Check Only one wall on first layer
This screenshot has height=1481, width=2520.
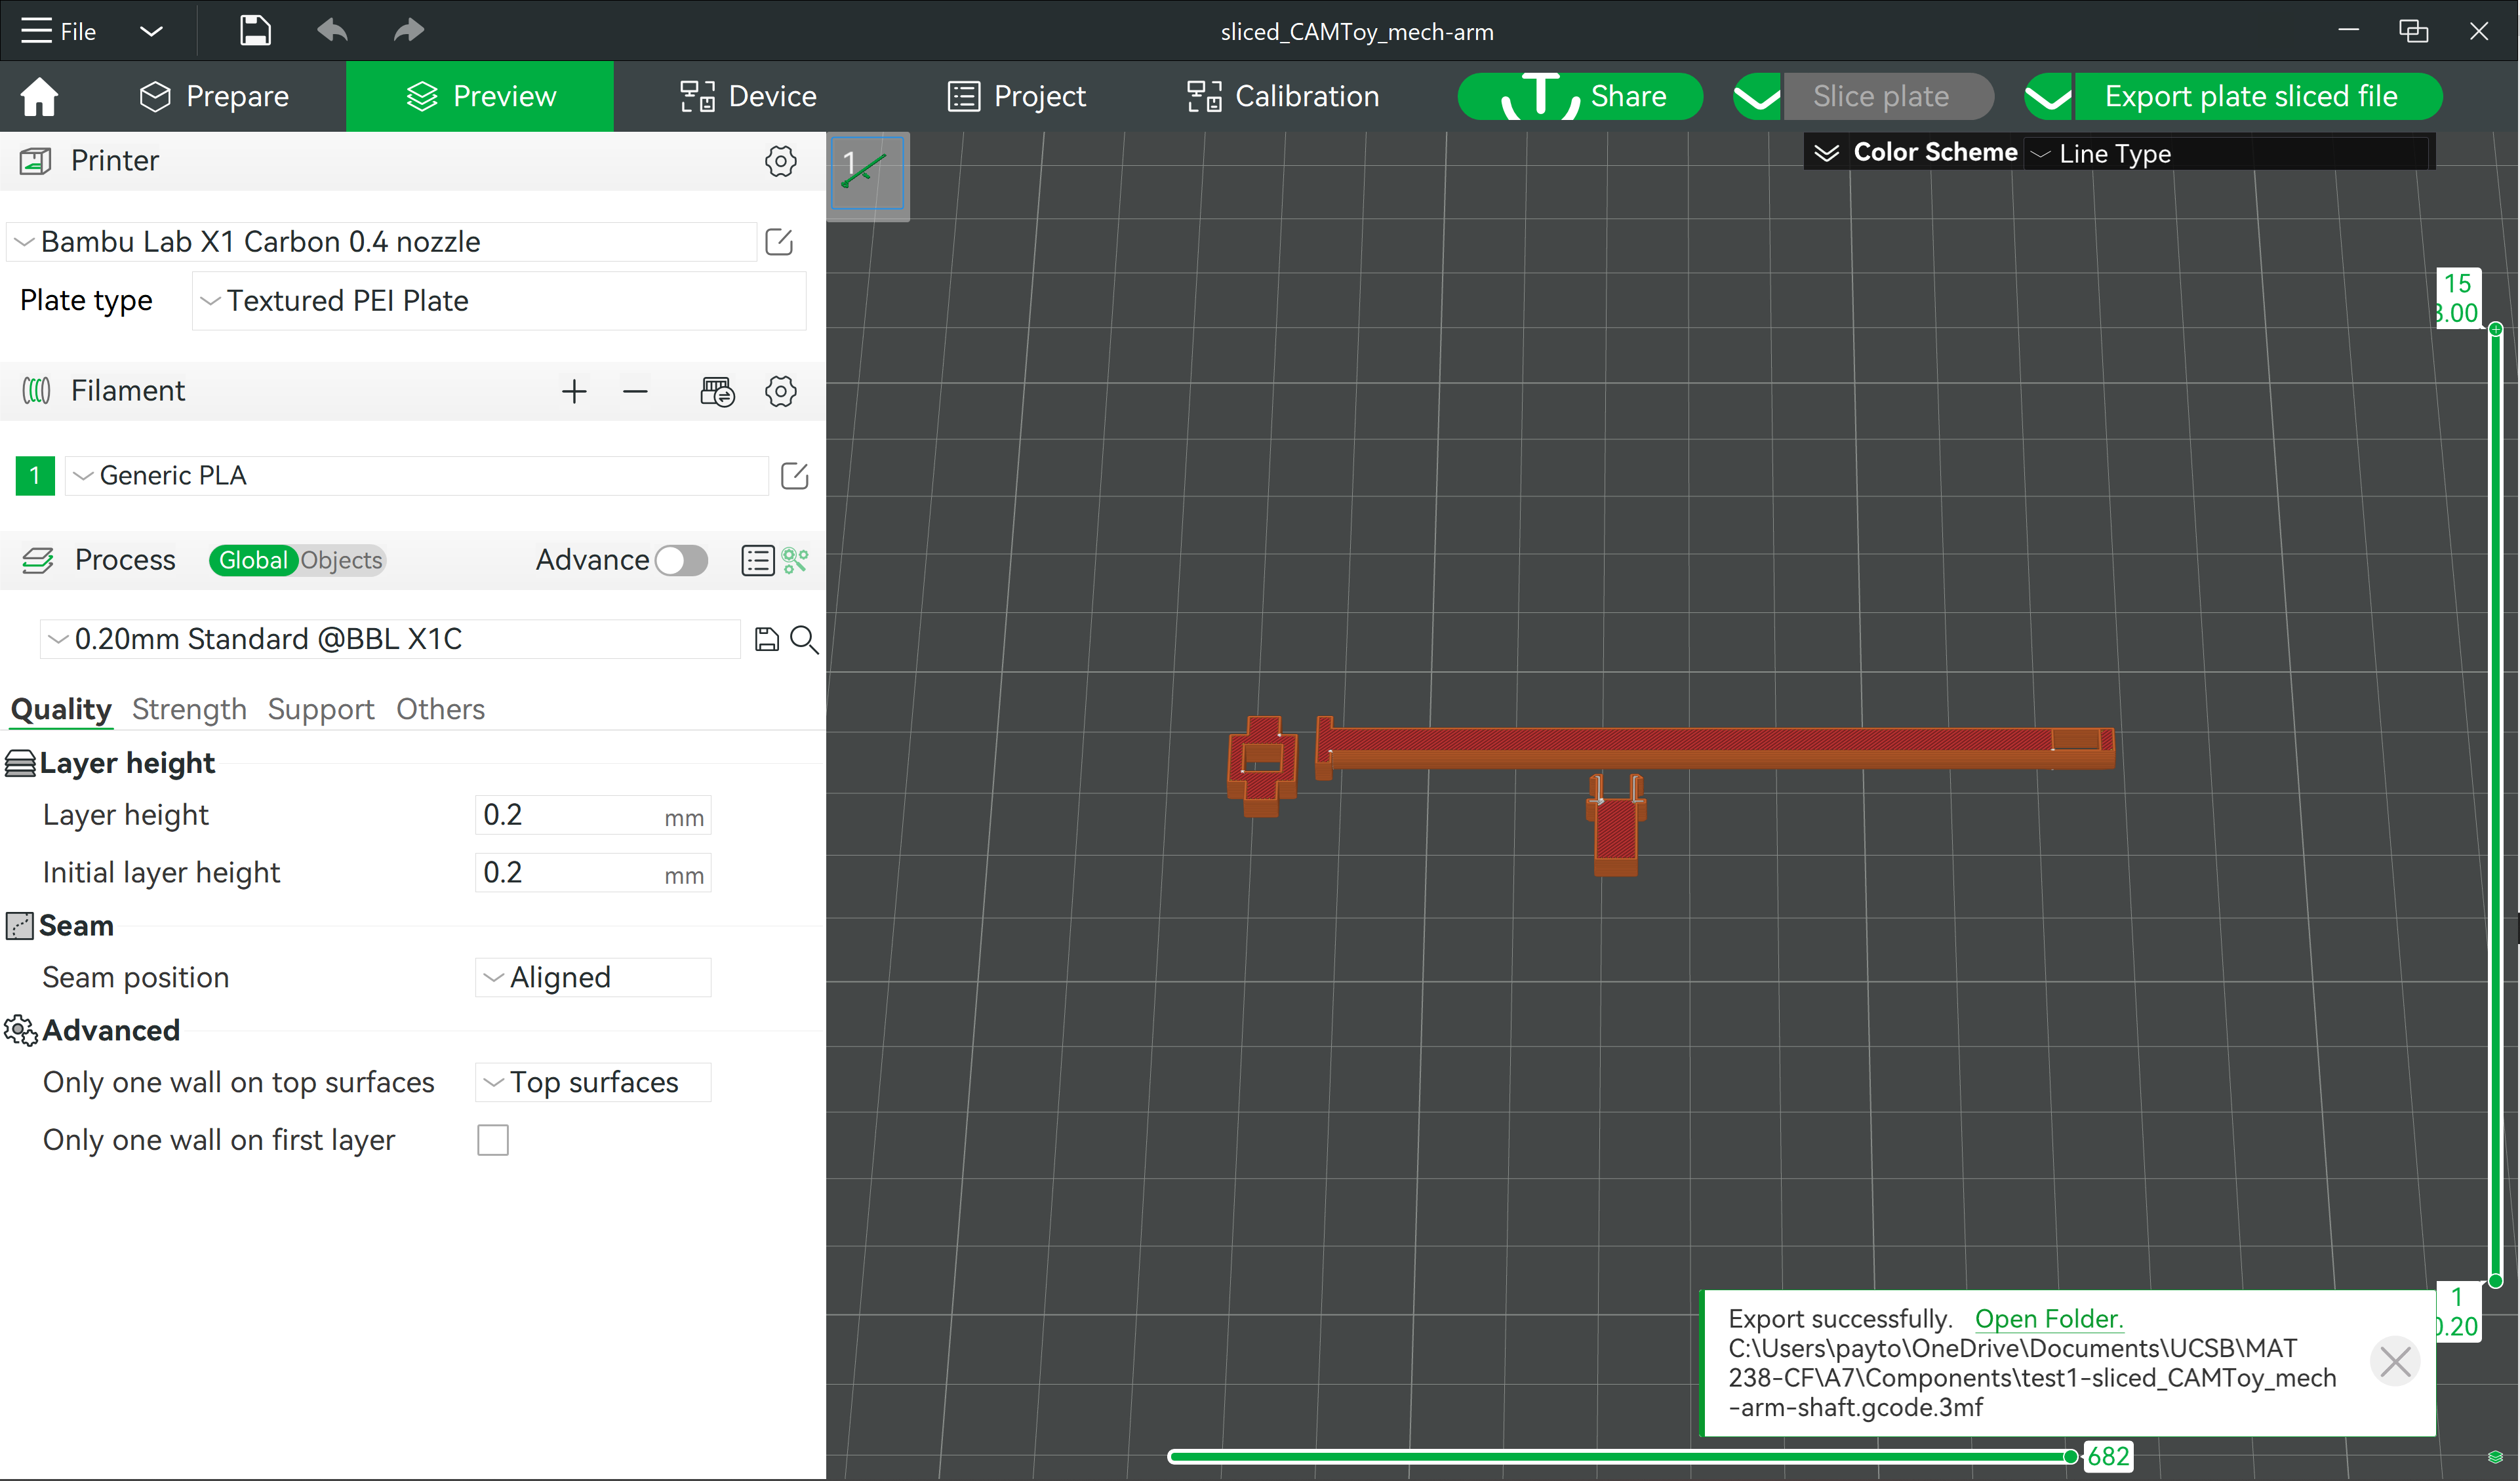coord(493,1140)
